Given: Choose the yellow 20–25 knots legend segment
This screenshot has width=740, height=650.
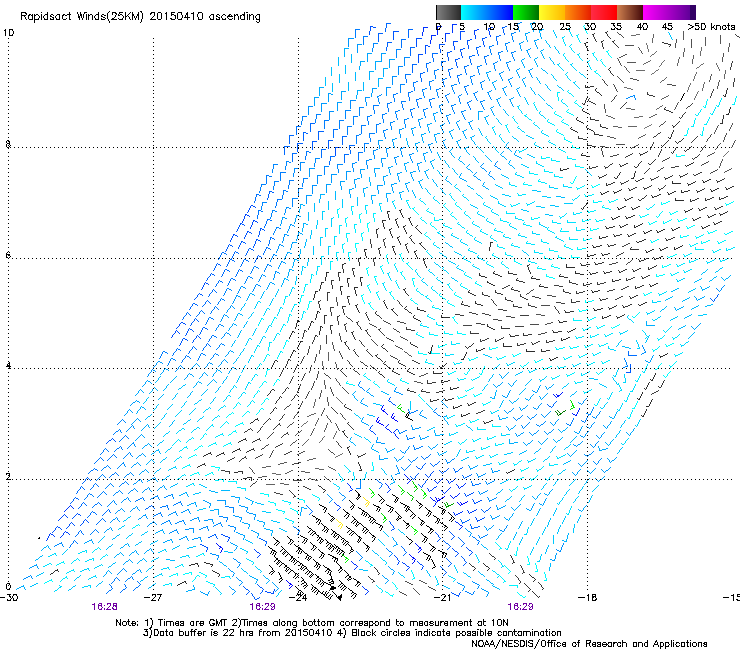Looking at the screenshot, I should point(552,12).
